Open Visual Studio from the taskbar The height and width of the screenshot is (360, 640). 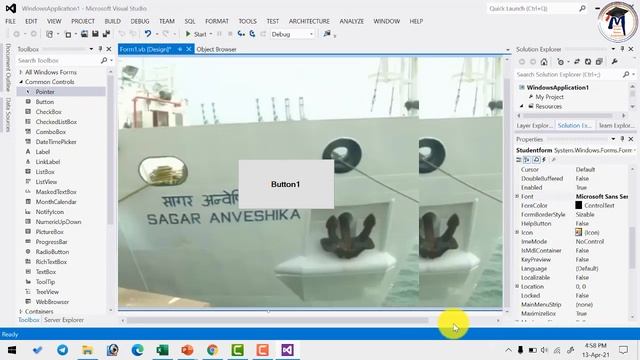287,350
